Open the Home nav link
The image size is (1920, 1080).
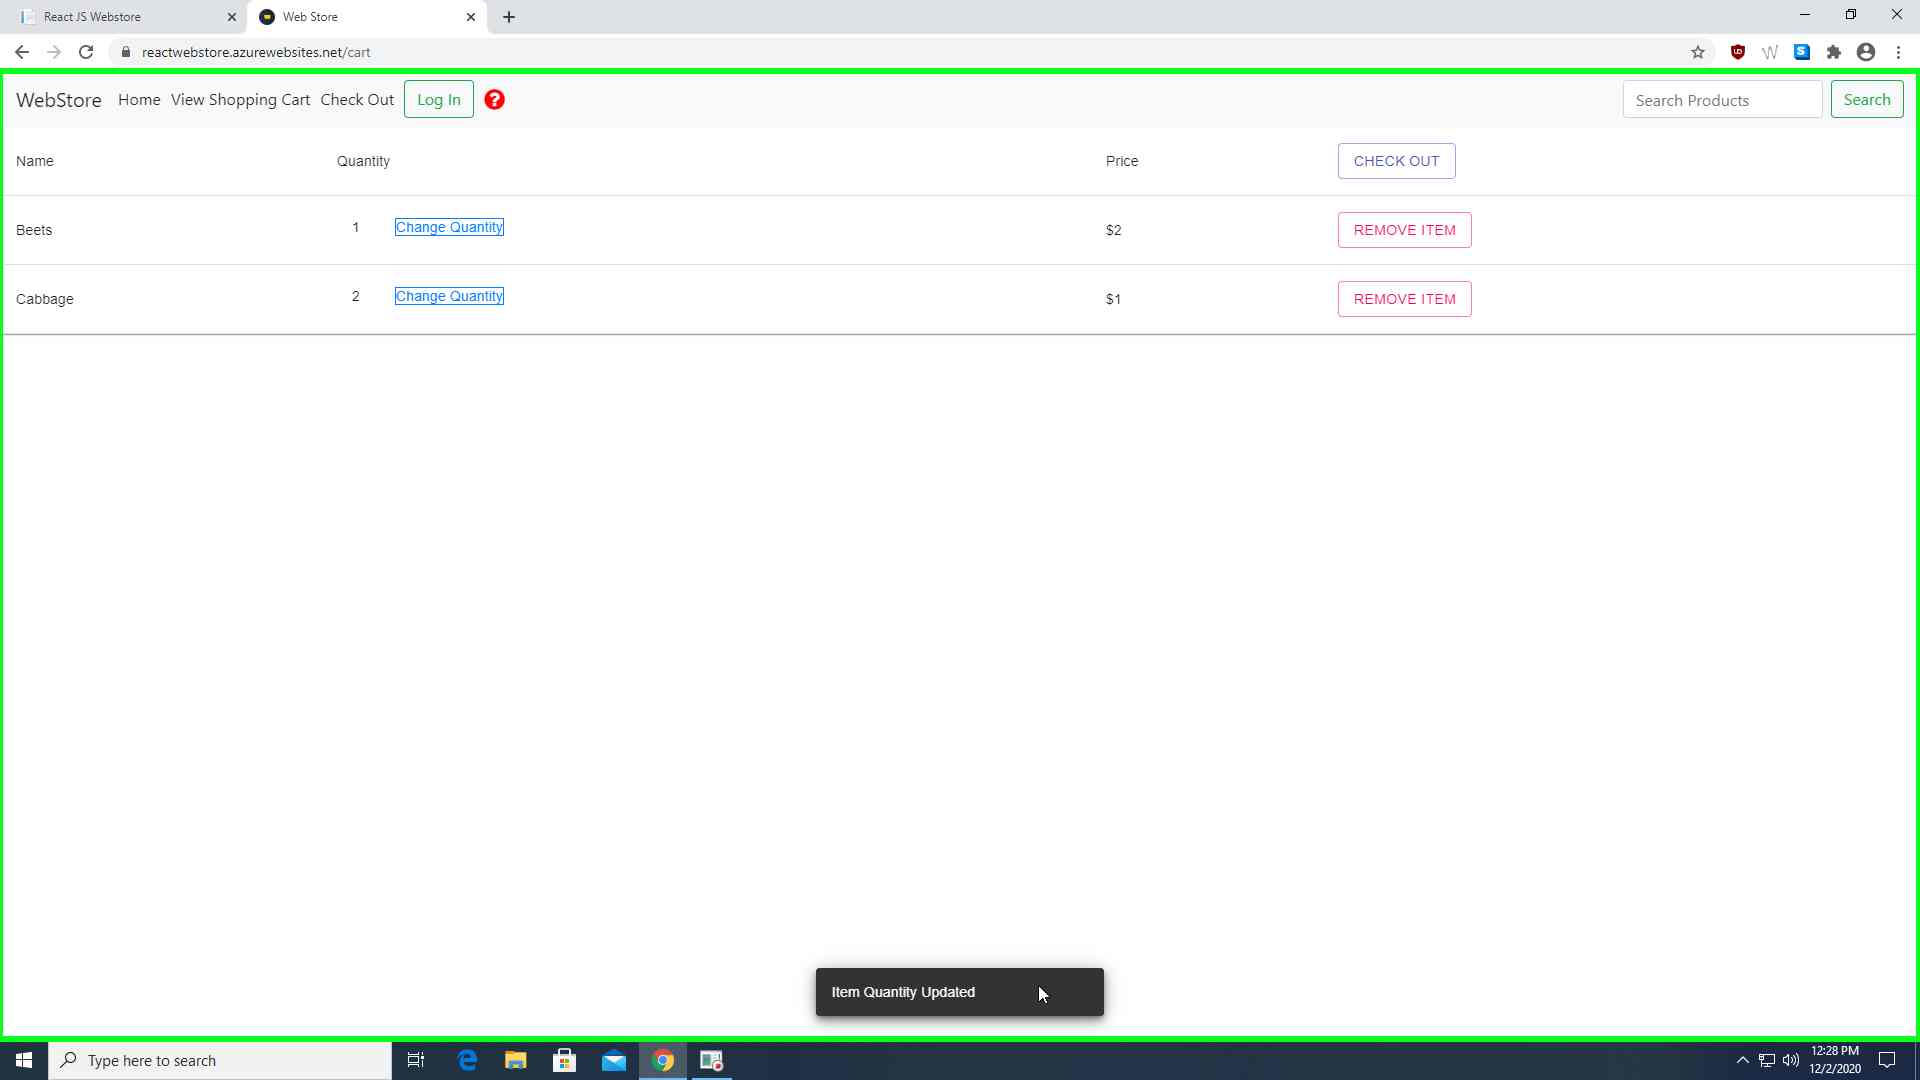[139, 100]
